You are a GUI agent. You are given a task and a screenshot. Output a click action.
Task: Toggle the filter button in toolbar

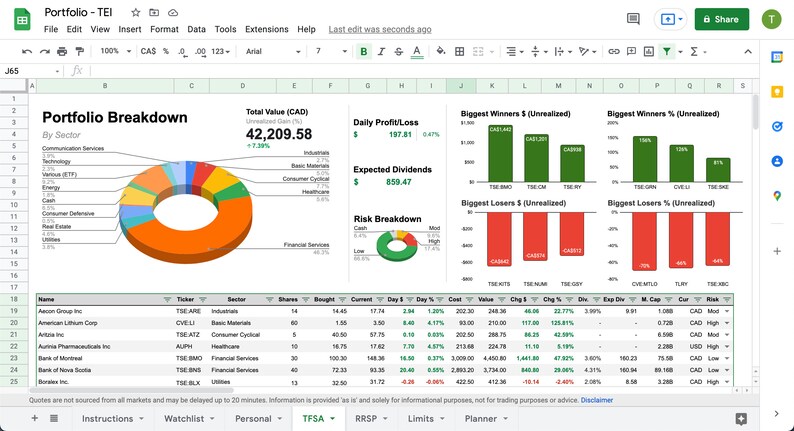tap(667, 51)
